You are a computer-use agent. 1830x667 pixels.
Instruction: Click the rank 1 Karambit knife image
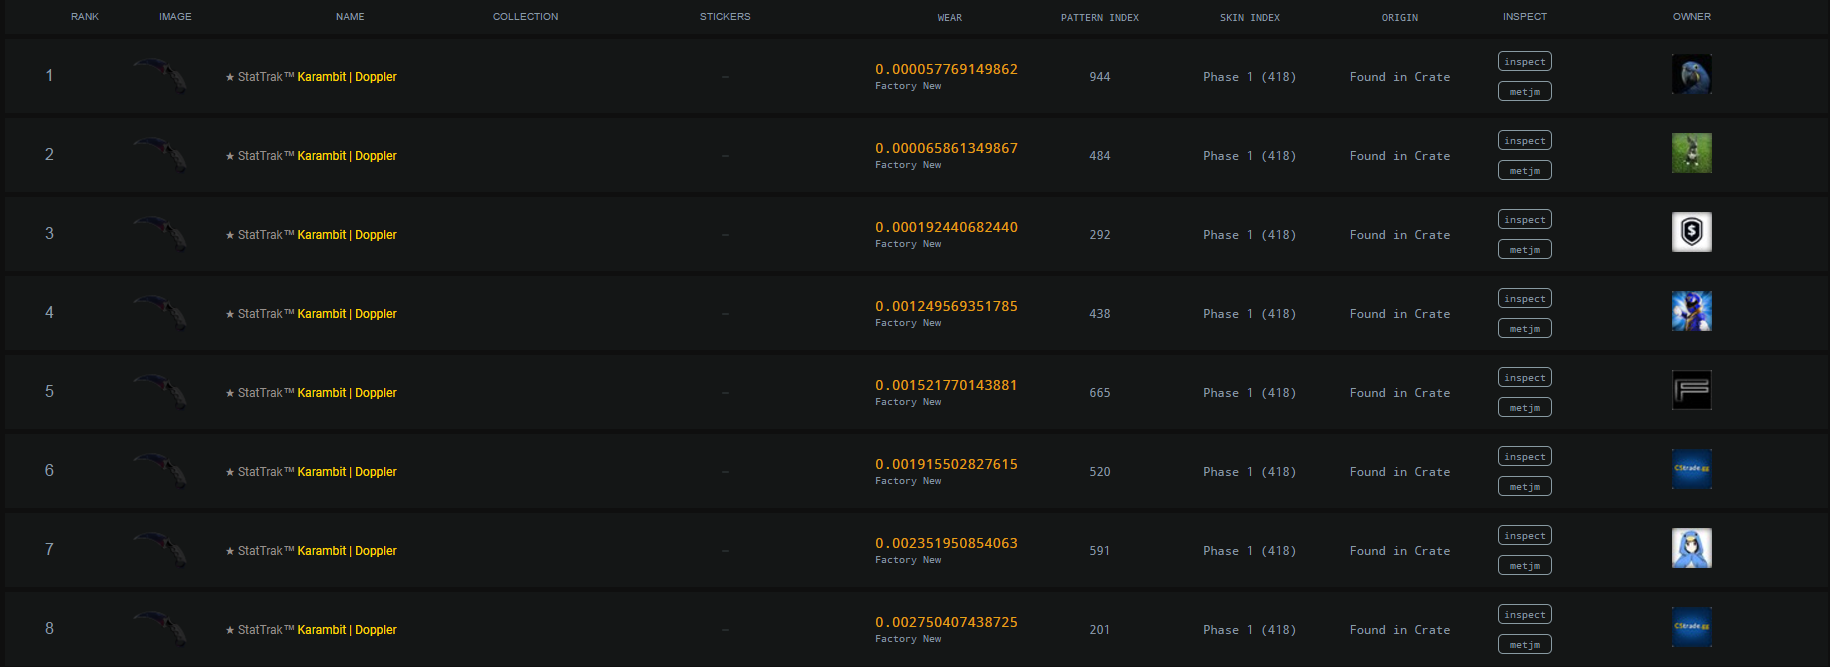[161, 75]
